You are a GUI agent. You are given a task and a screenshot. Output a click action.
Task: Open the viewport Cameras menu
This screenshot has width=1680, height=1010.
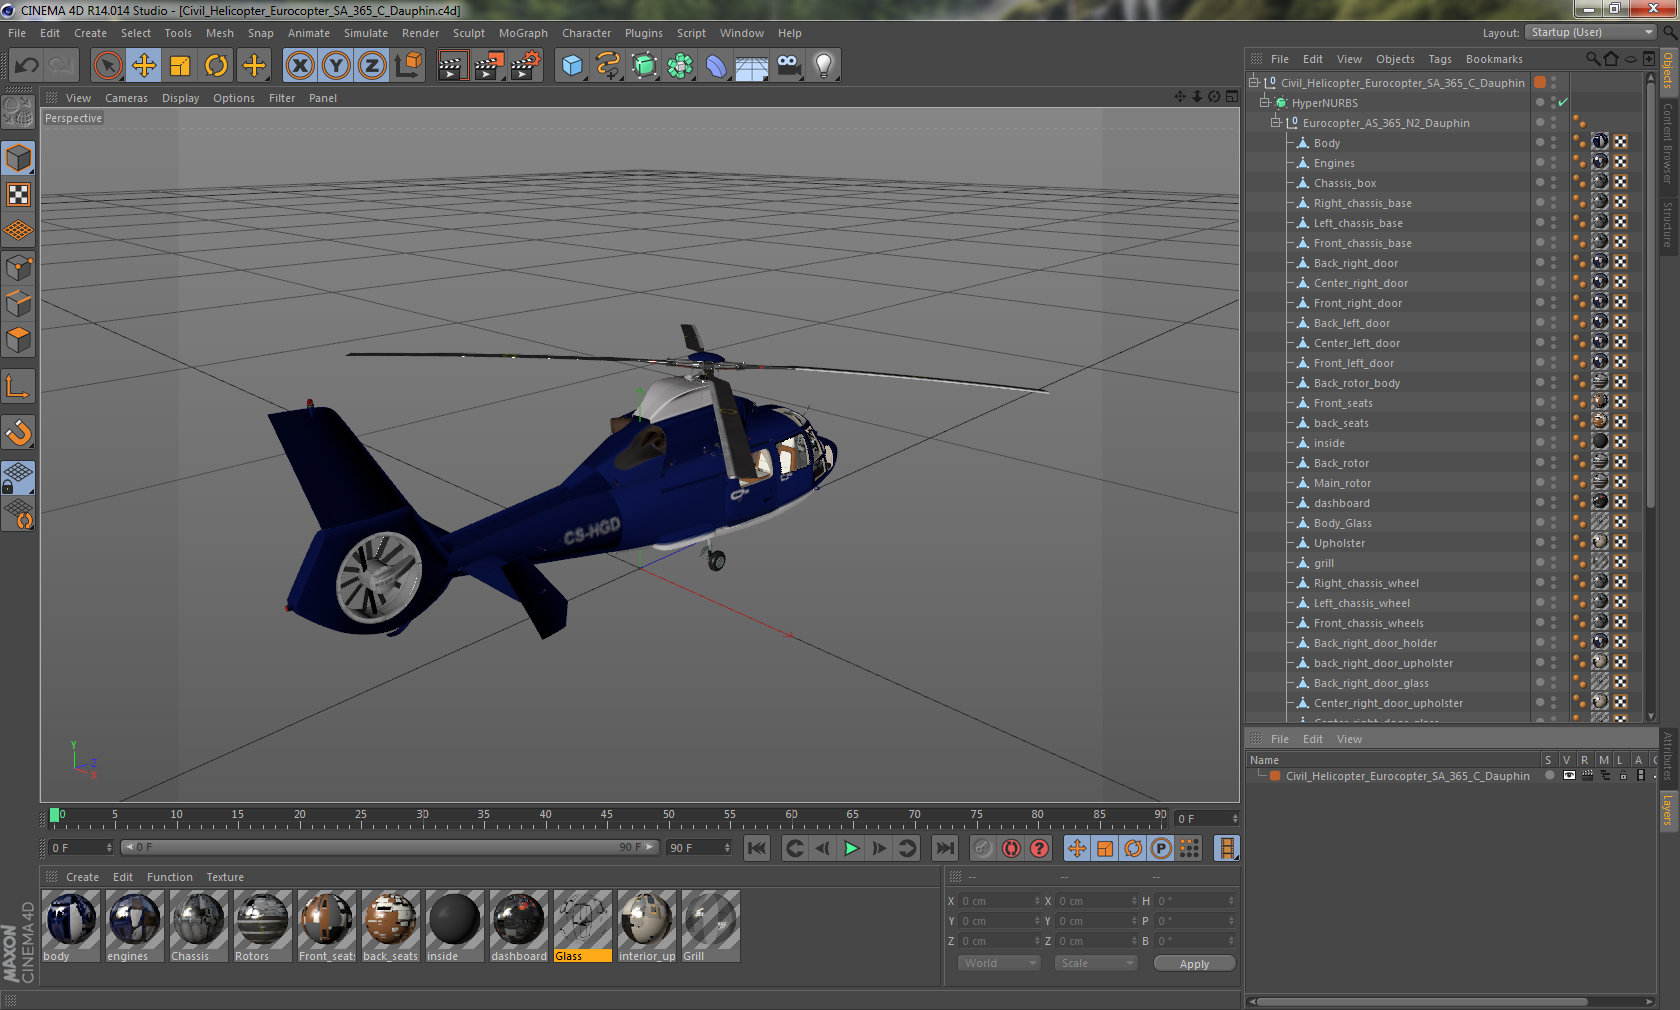[x=126, y=98]
